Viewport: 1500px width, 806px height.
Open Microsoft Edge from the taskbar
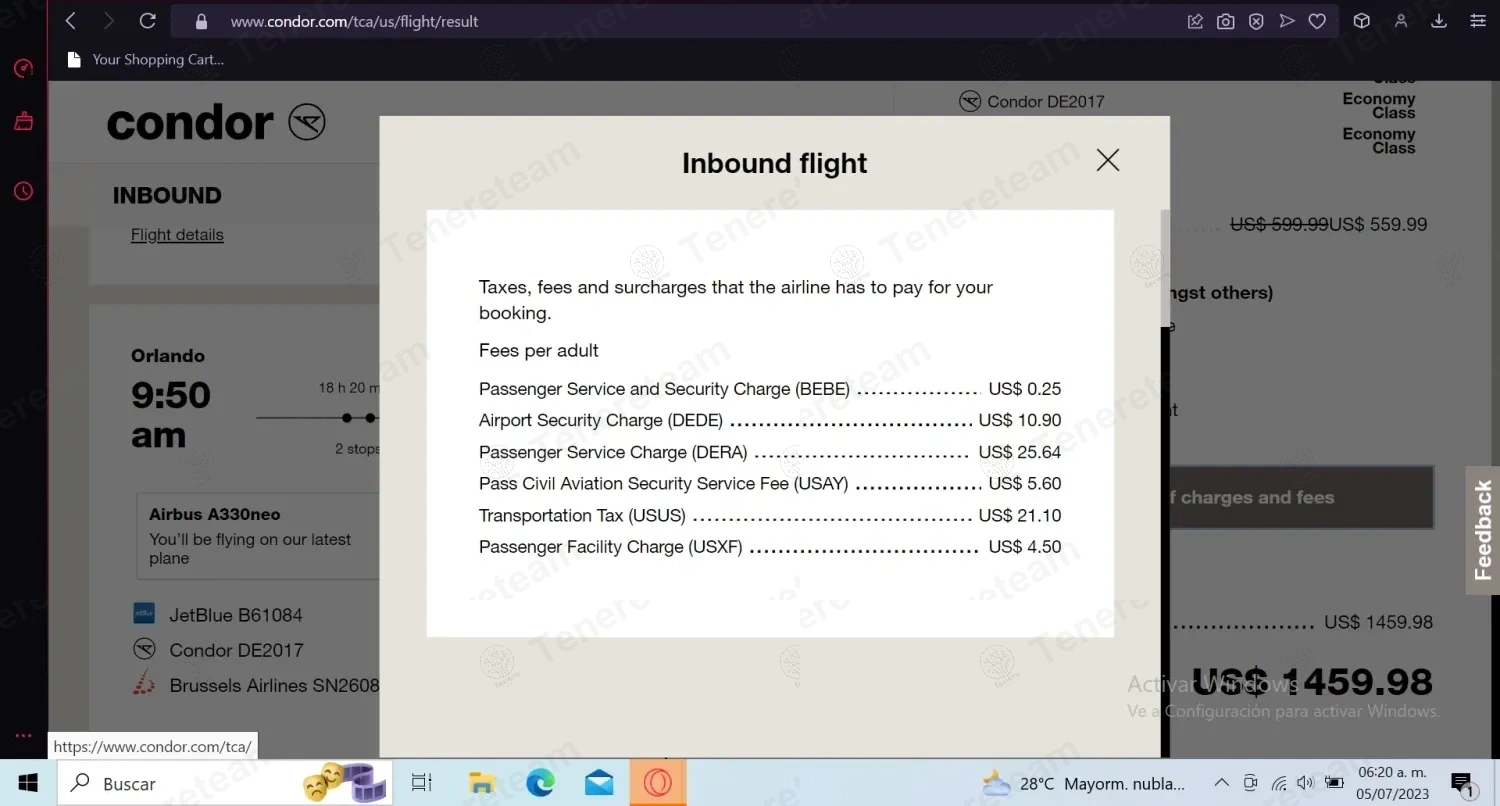[x=540, y=783]
